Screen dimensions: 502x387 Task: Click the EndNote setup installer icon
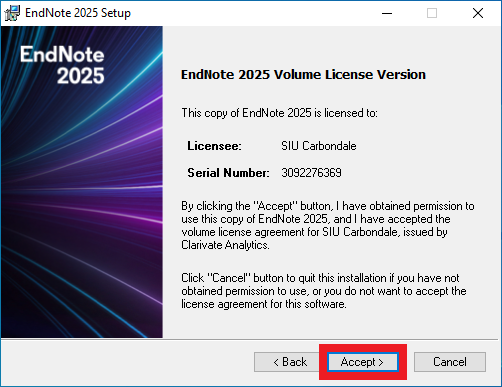coord(12,13)
